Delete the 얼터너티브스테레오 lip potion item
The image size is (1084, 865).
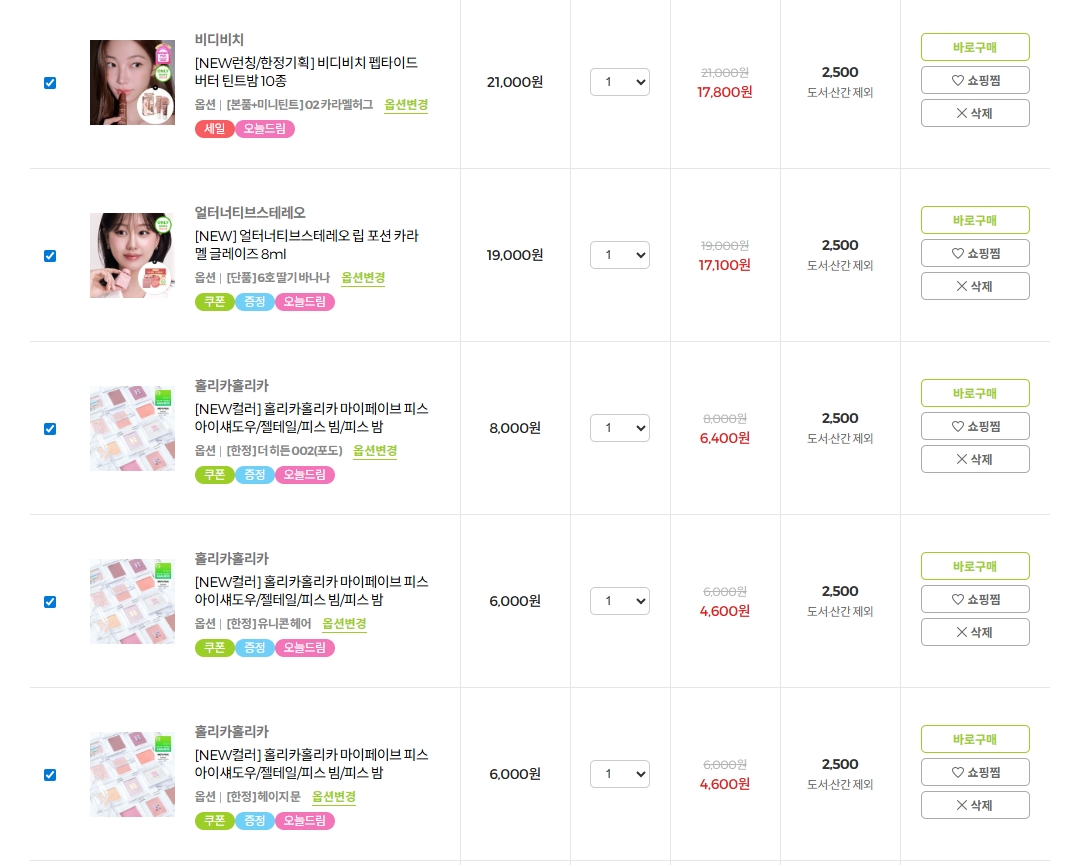click(x=975, y=286)
